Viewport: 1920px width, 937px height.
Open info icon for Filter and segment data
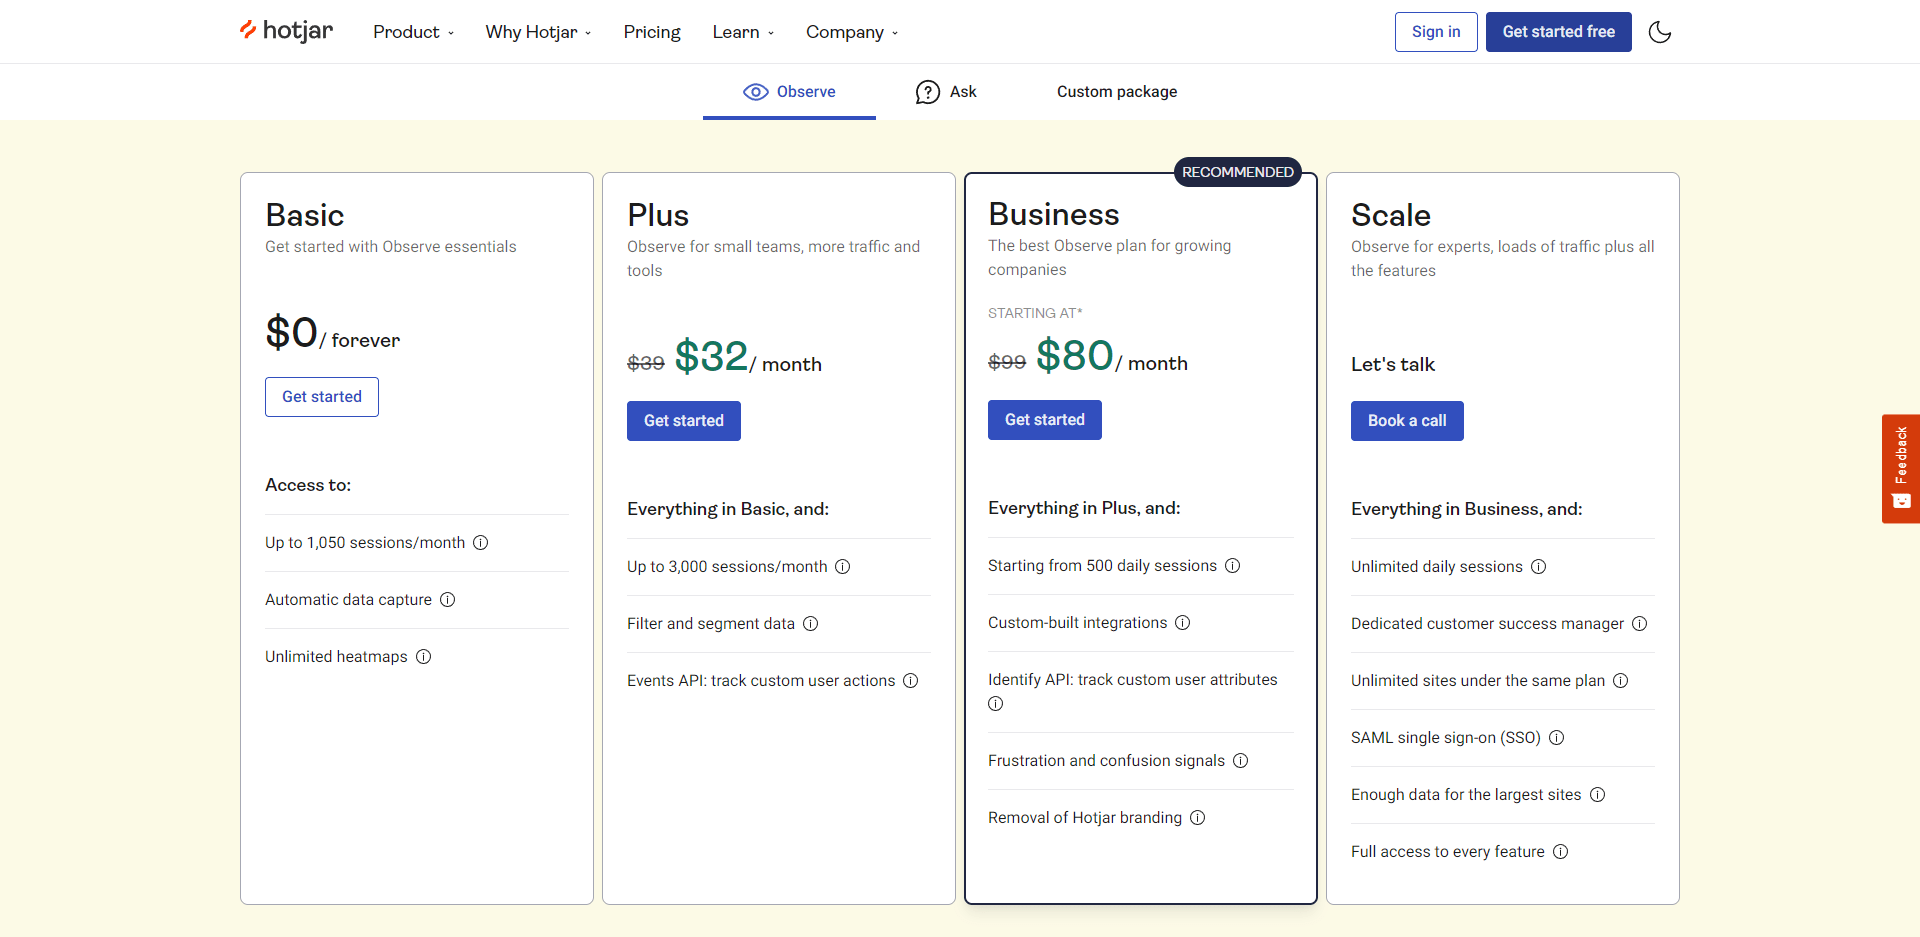click(811, 624)
